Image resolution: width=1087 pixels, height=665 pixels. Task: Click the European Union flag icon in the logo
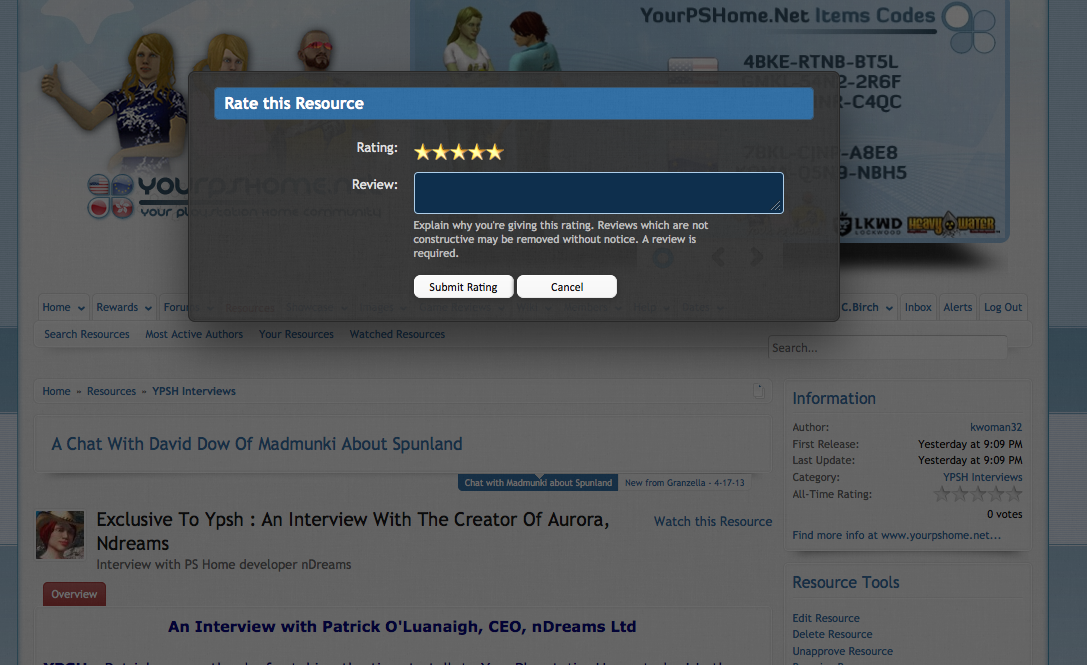point(122,185)
